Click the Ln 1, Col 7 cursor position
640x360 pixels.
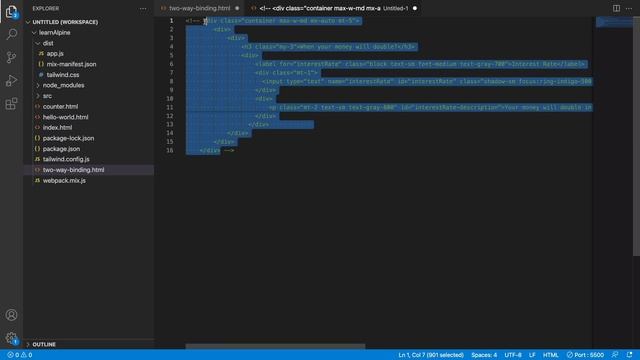pos(431,355)
